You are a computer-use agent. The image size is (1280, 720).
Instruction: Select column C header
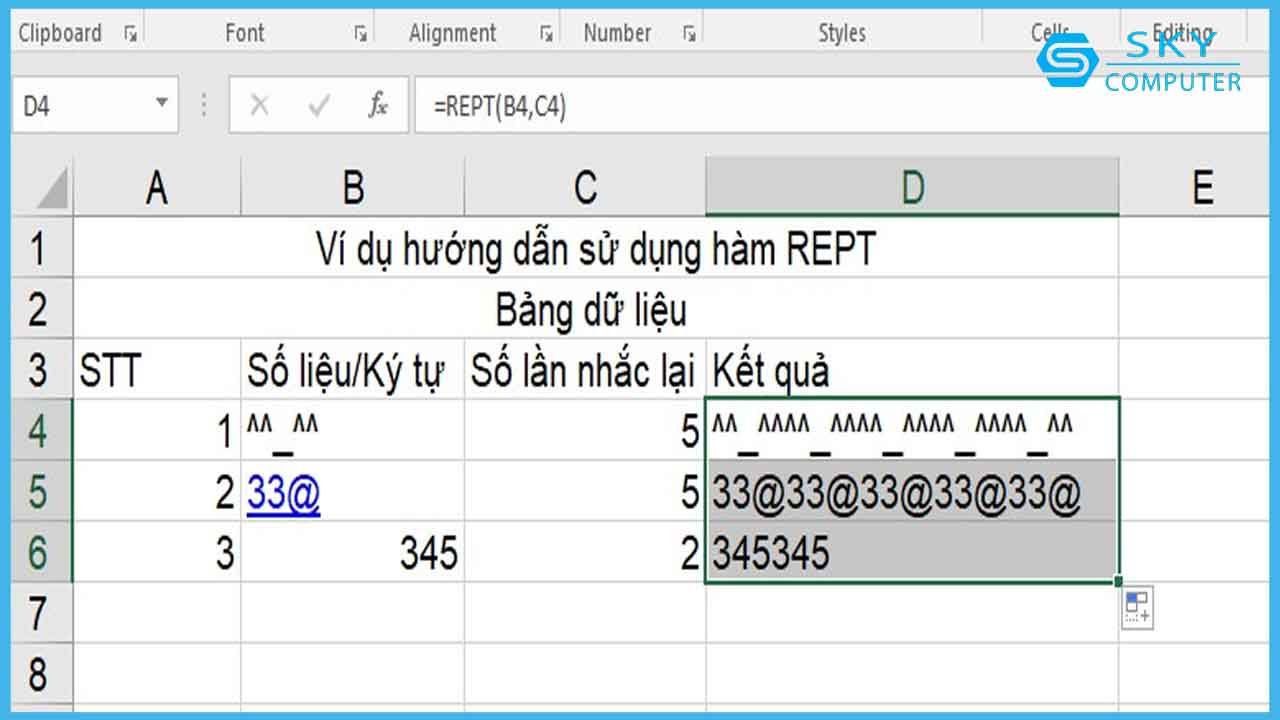tap(585, 188)
